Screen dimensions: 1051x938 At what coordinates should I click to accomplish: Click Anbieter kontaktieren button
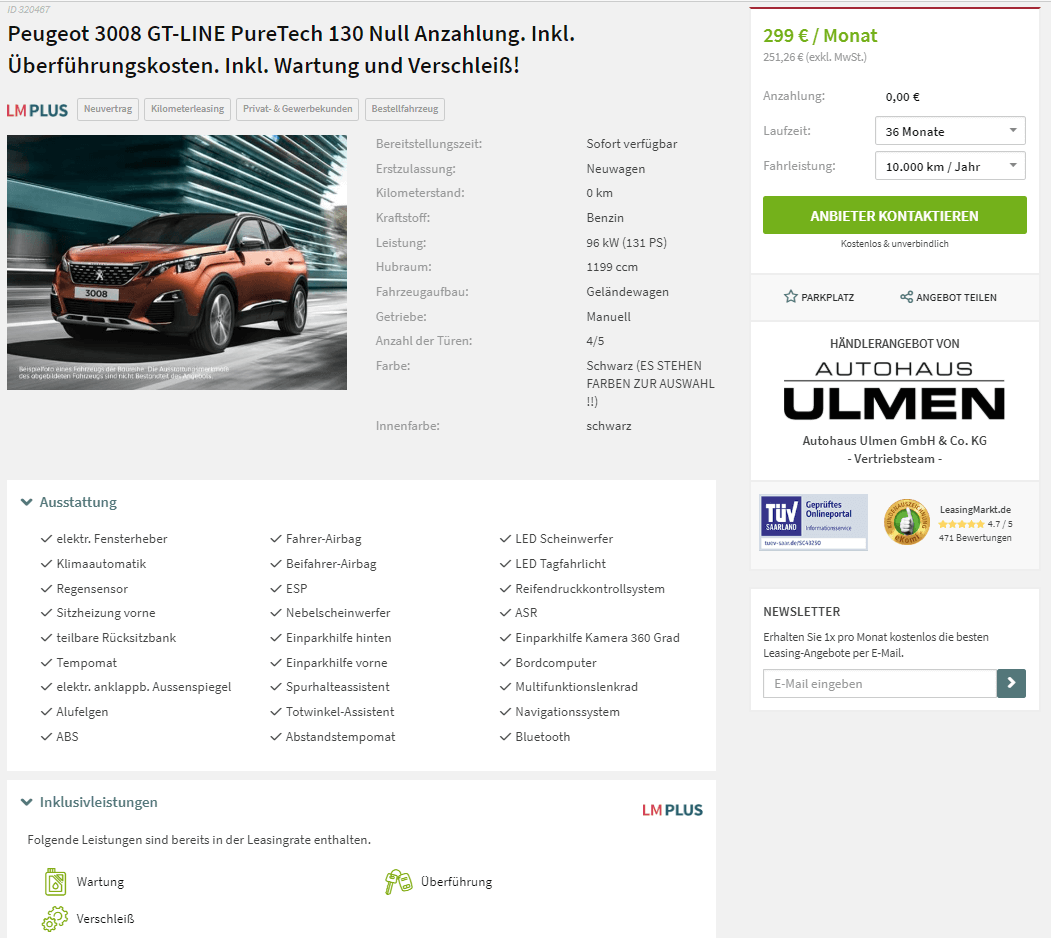894,215
